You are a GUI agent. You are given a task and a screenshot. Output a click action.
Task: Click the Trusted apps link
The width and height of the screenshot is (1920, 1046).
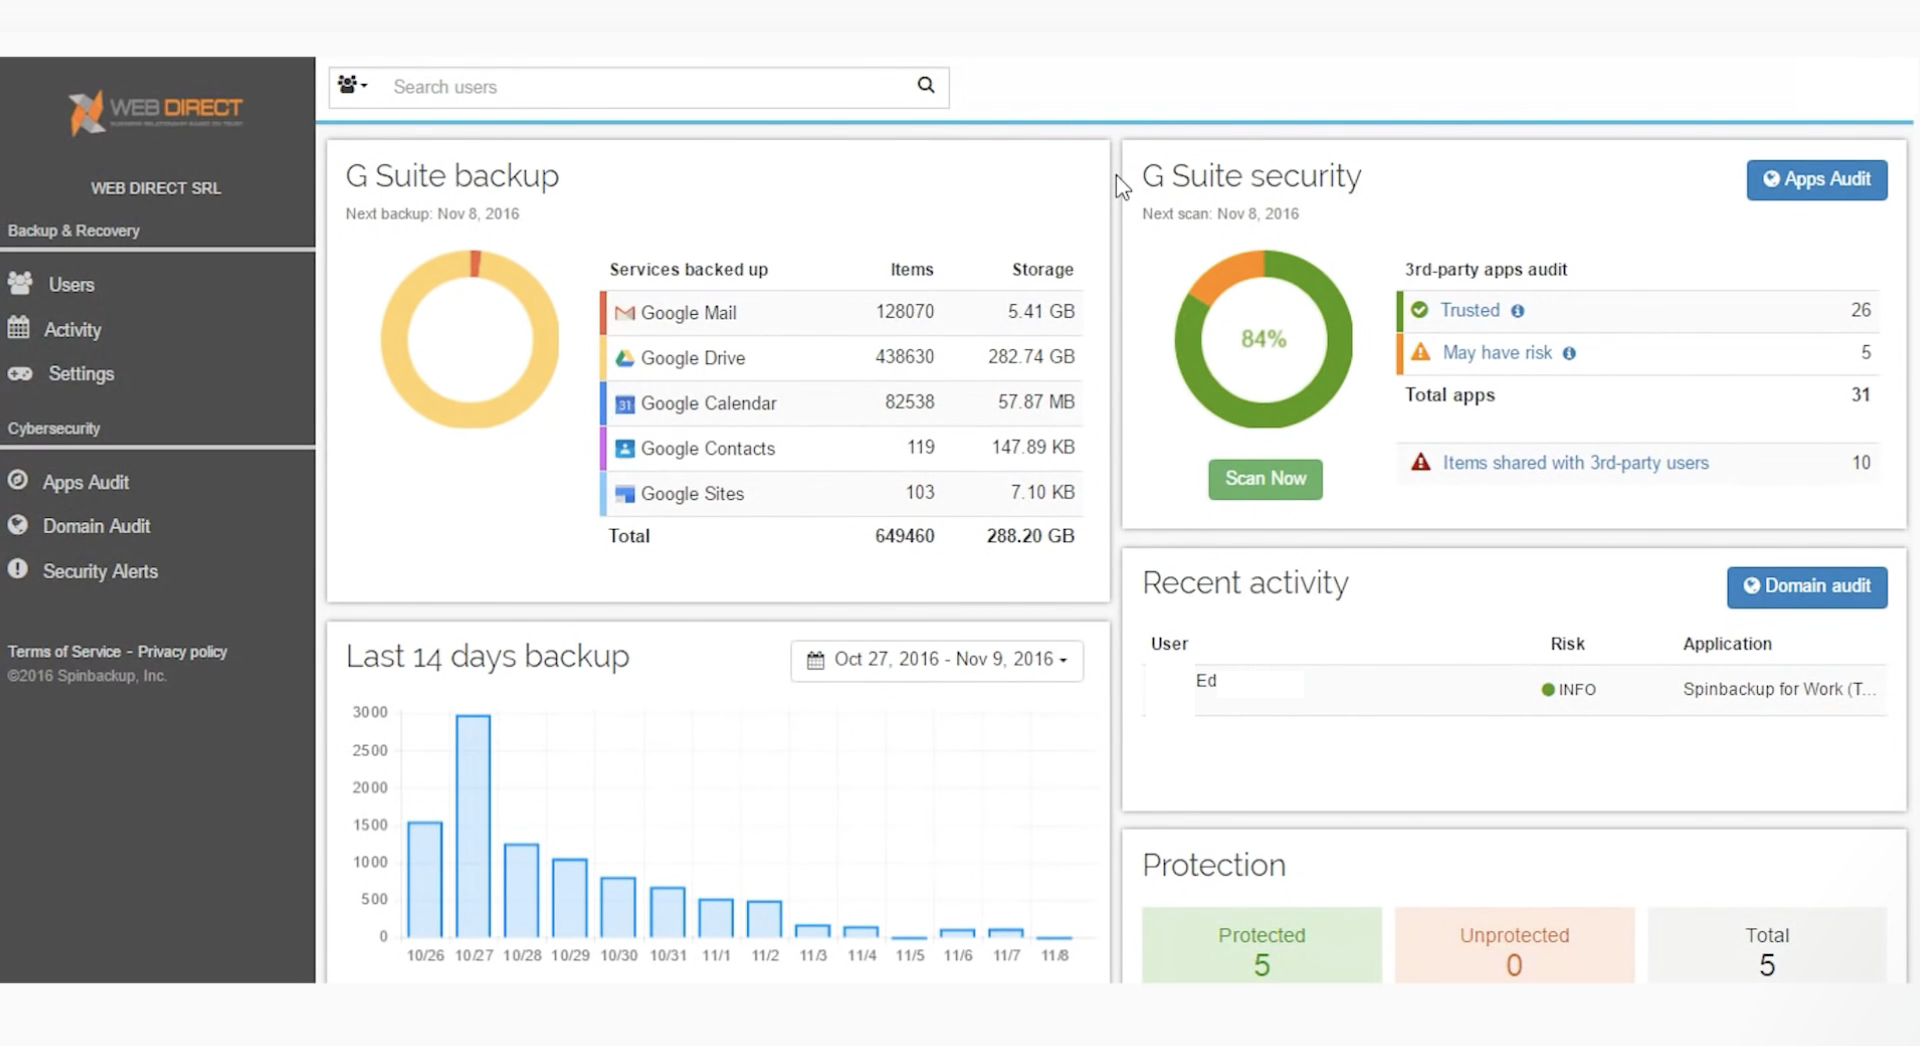coord(1469,311)
